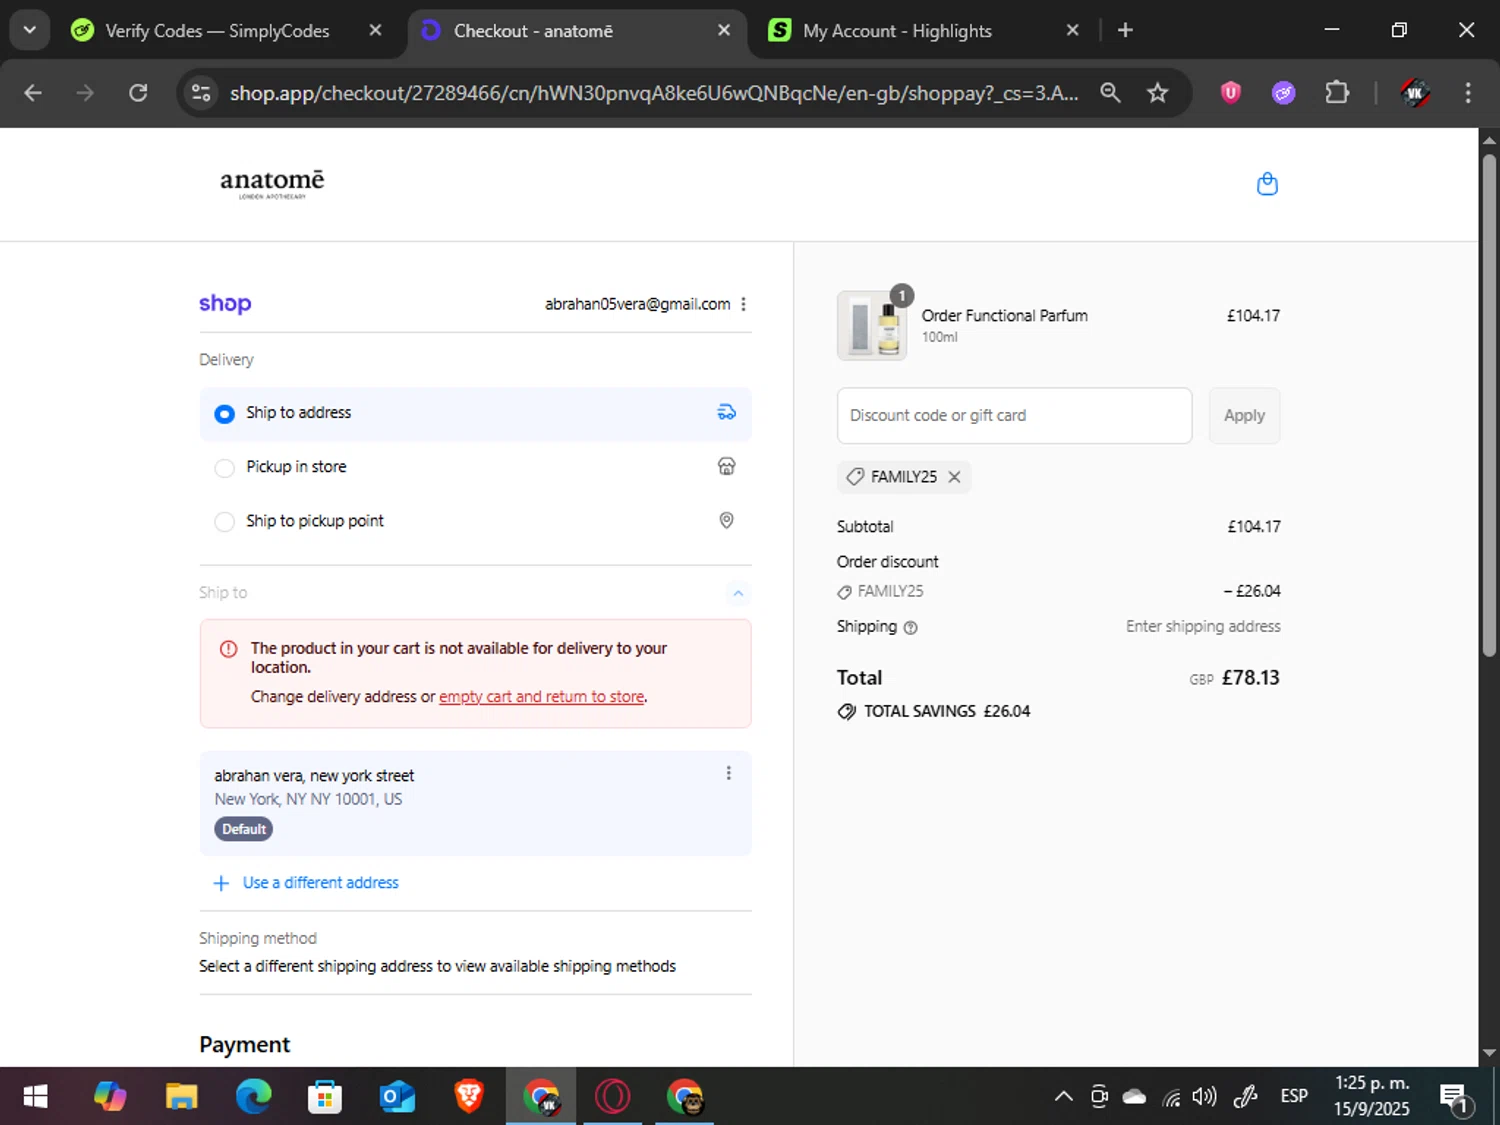Open Outlook from taskbar
1500x1125 pixels.
(397, 1097)
